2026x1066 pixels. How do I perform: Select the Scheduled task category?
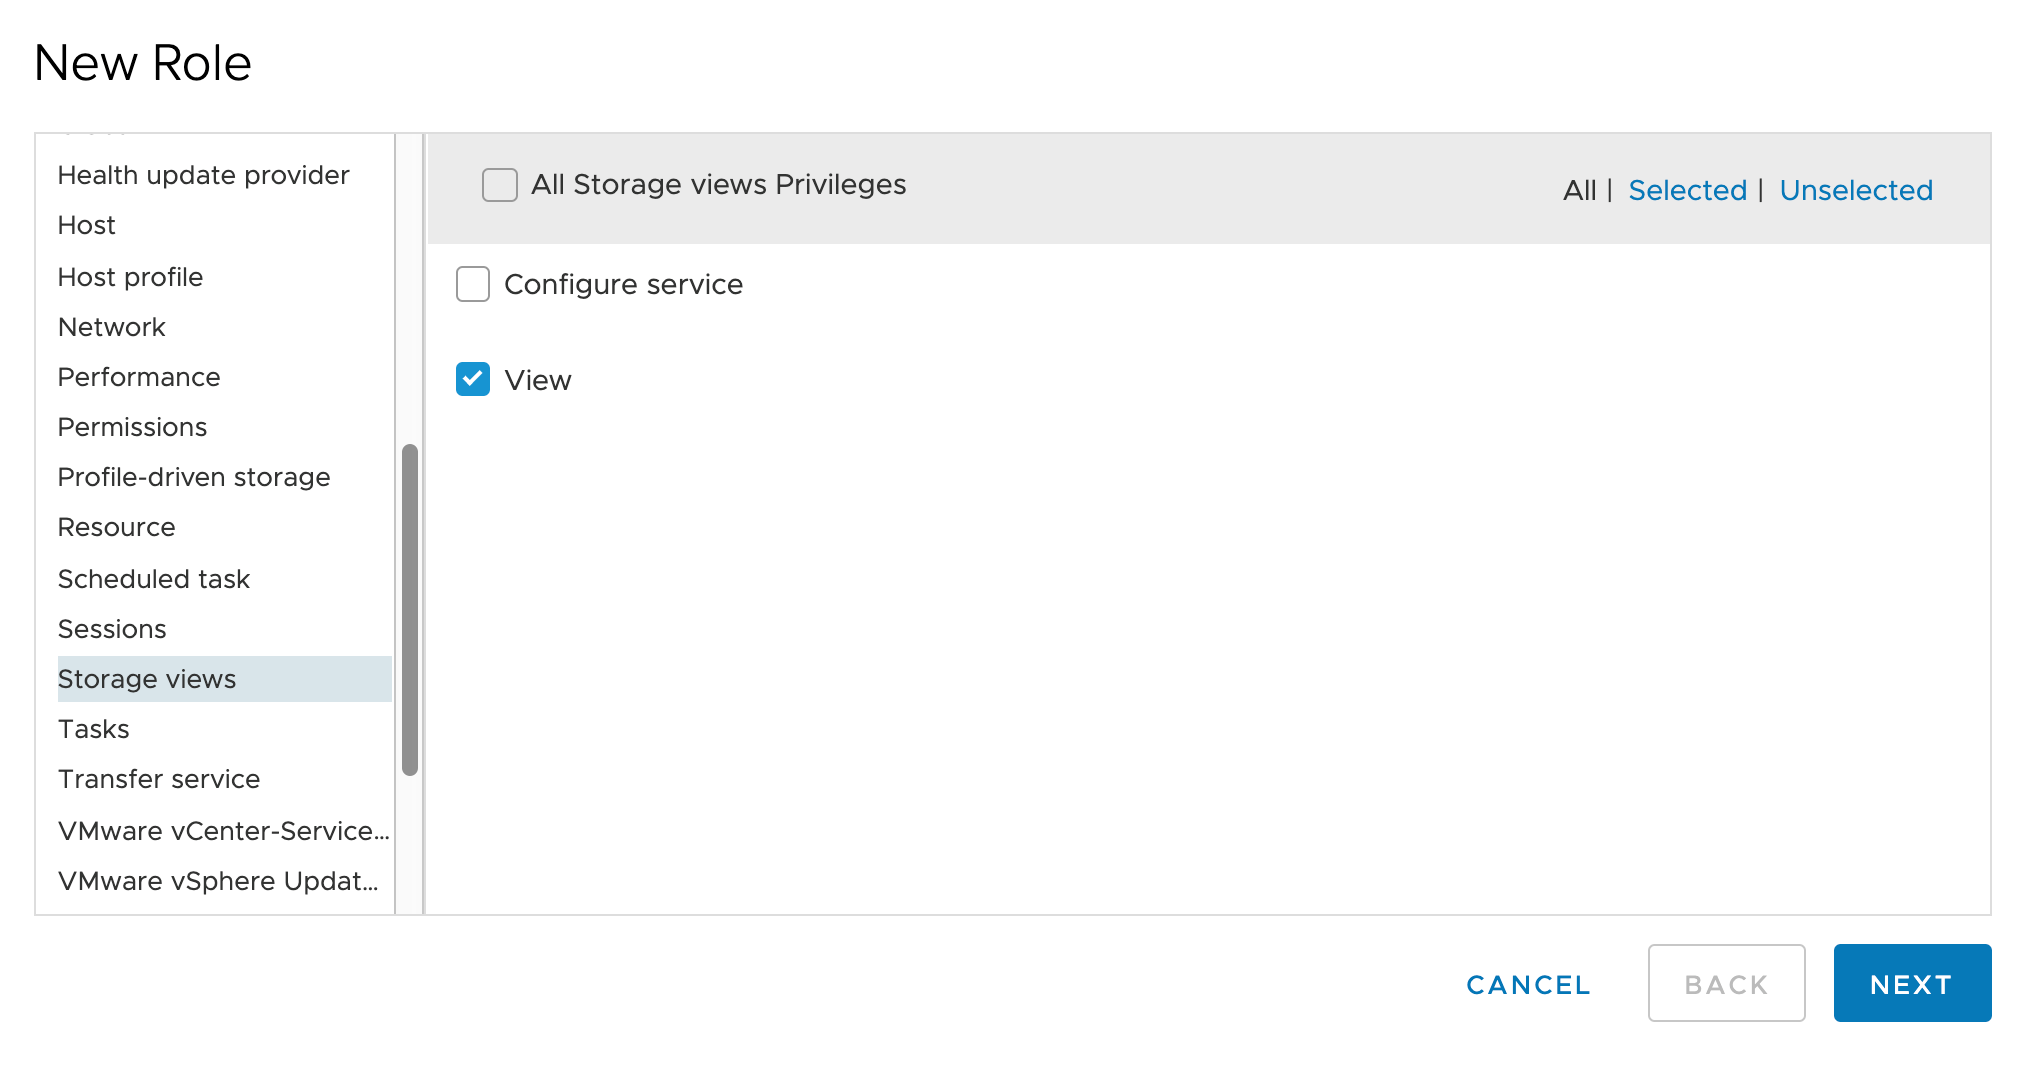click(154, 579)
